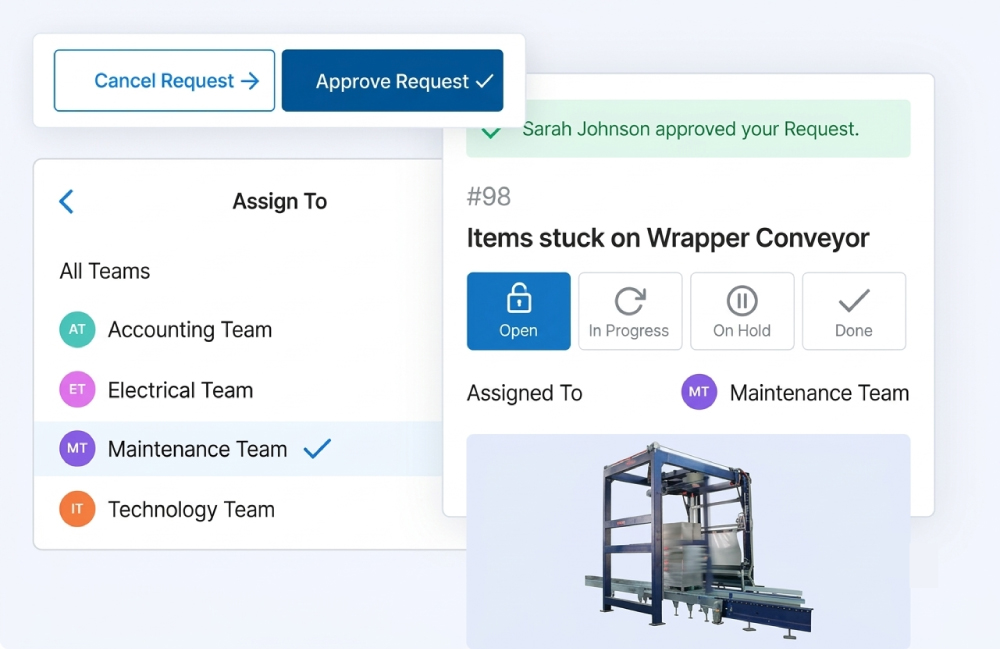The image size is (1000, 649).
Task: Set status to Done
Action: click(854, 311)
